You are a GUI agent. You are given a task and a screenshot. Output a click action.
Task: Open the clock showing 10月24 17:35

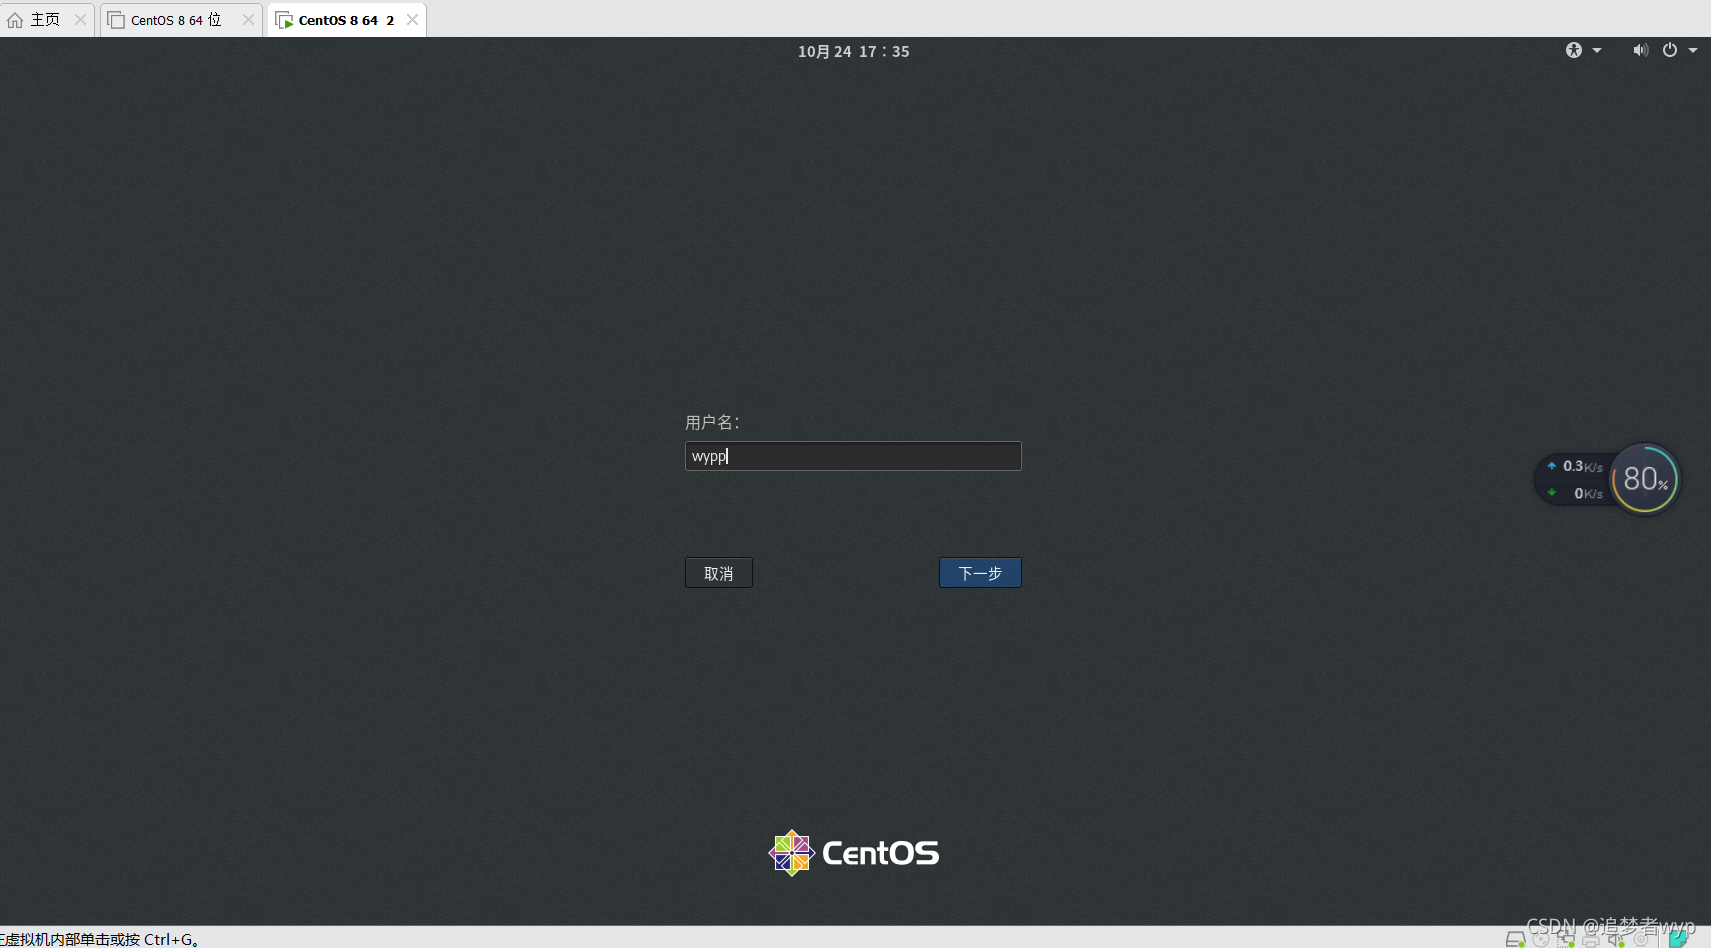coord(854,51)
